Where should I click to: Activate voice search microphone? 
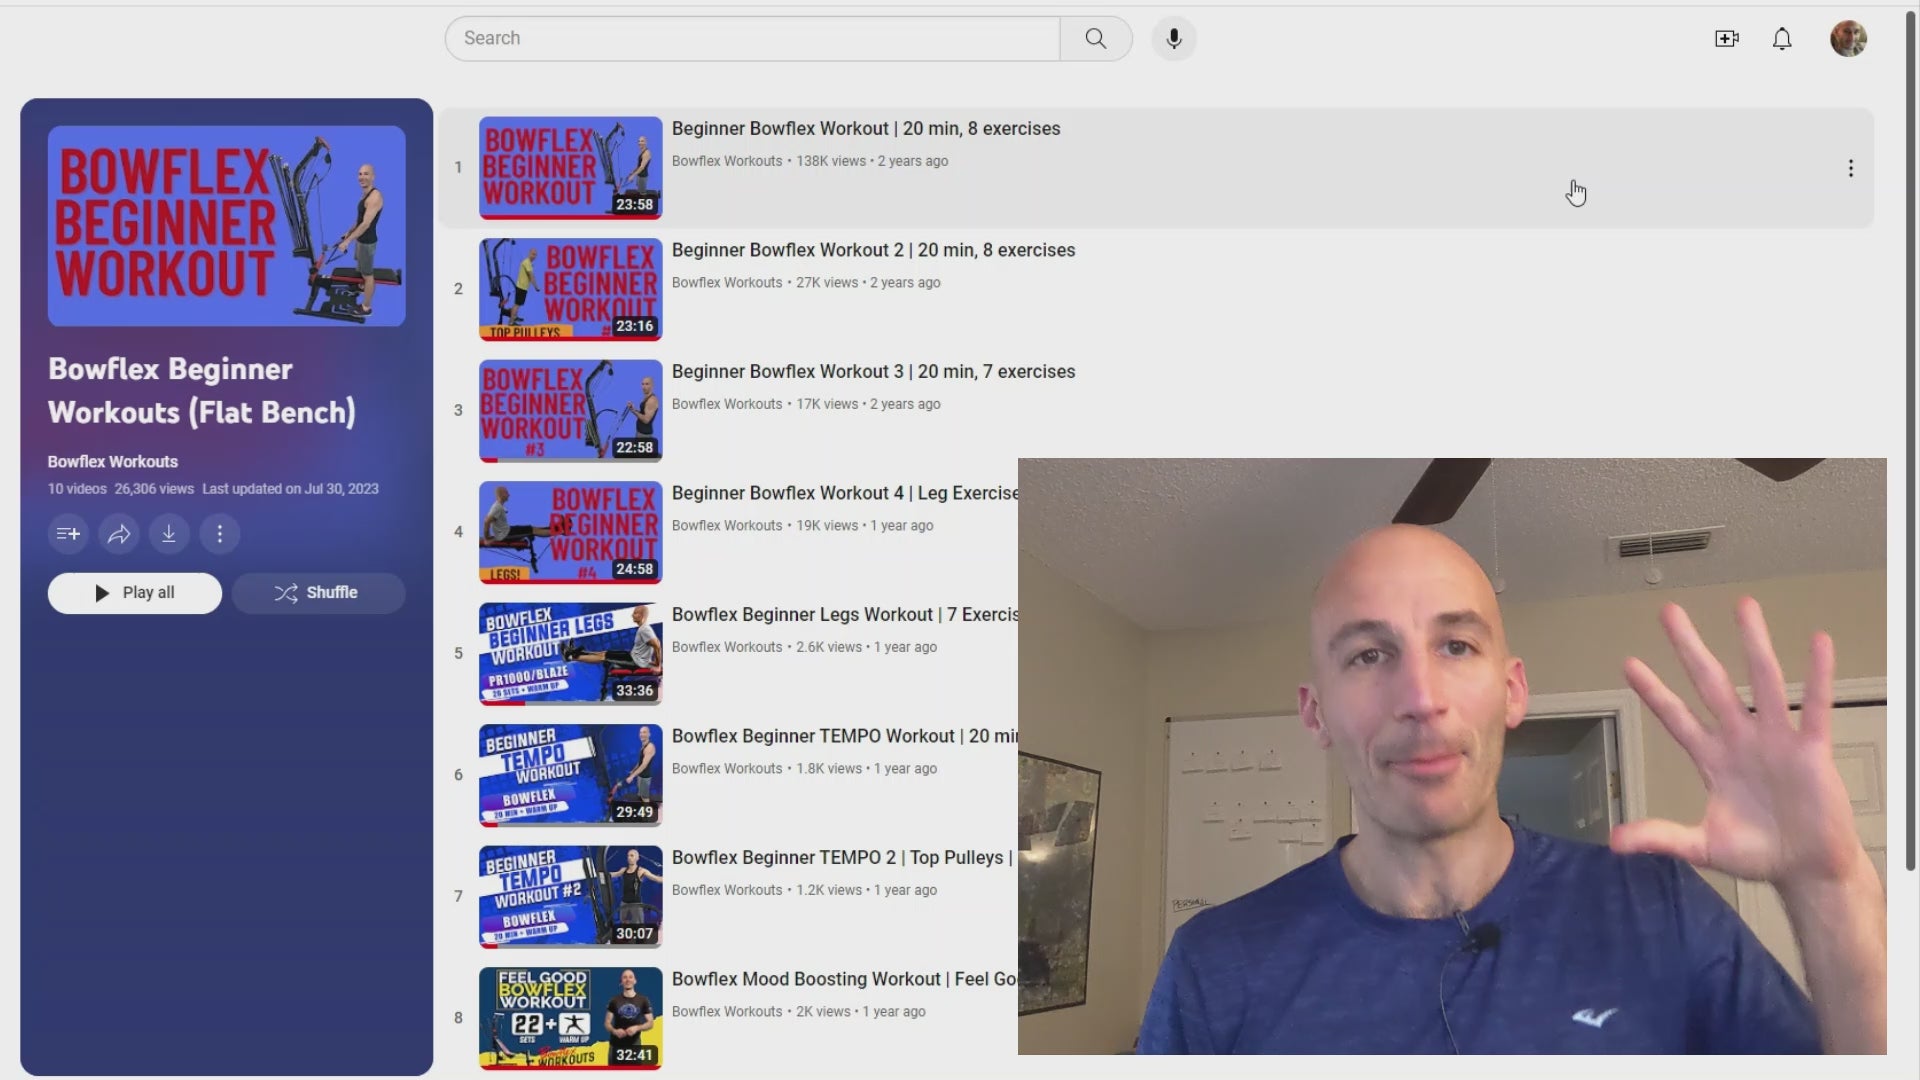[1174, 38]
